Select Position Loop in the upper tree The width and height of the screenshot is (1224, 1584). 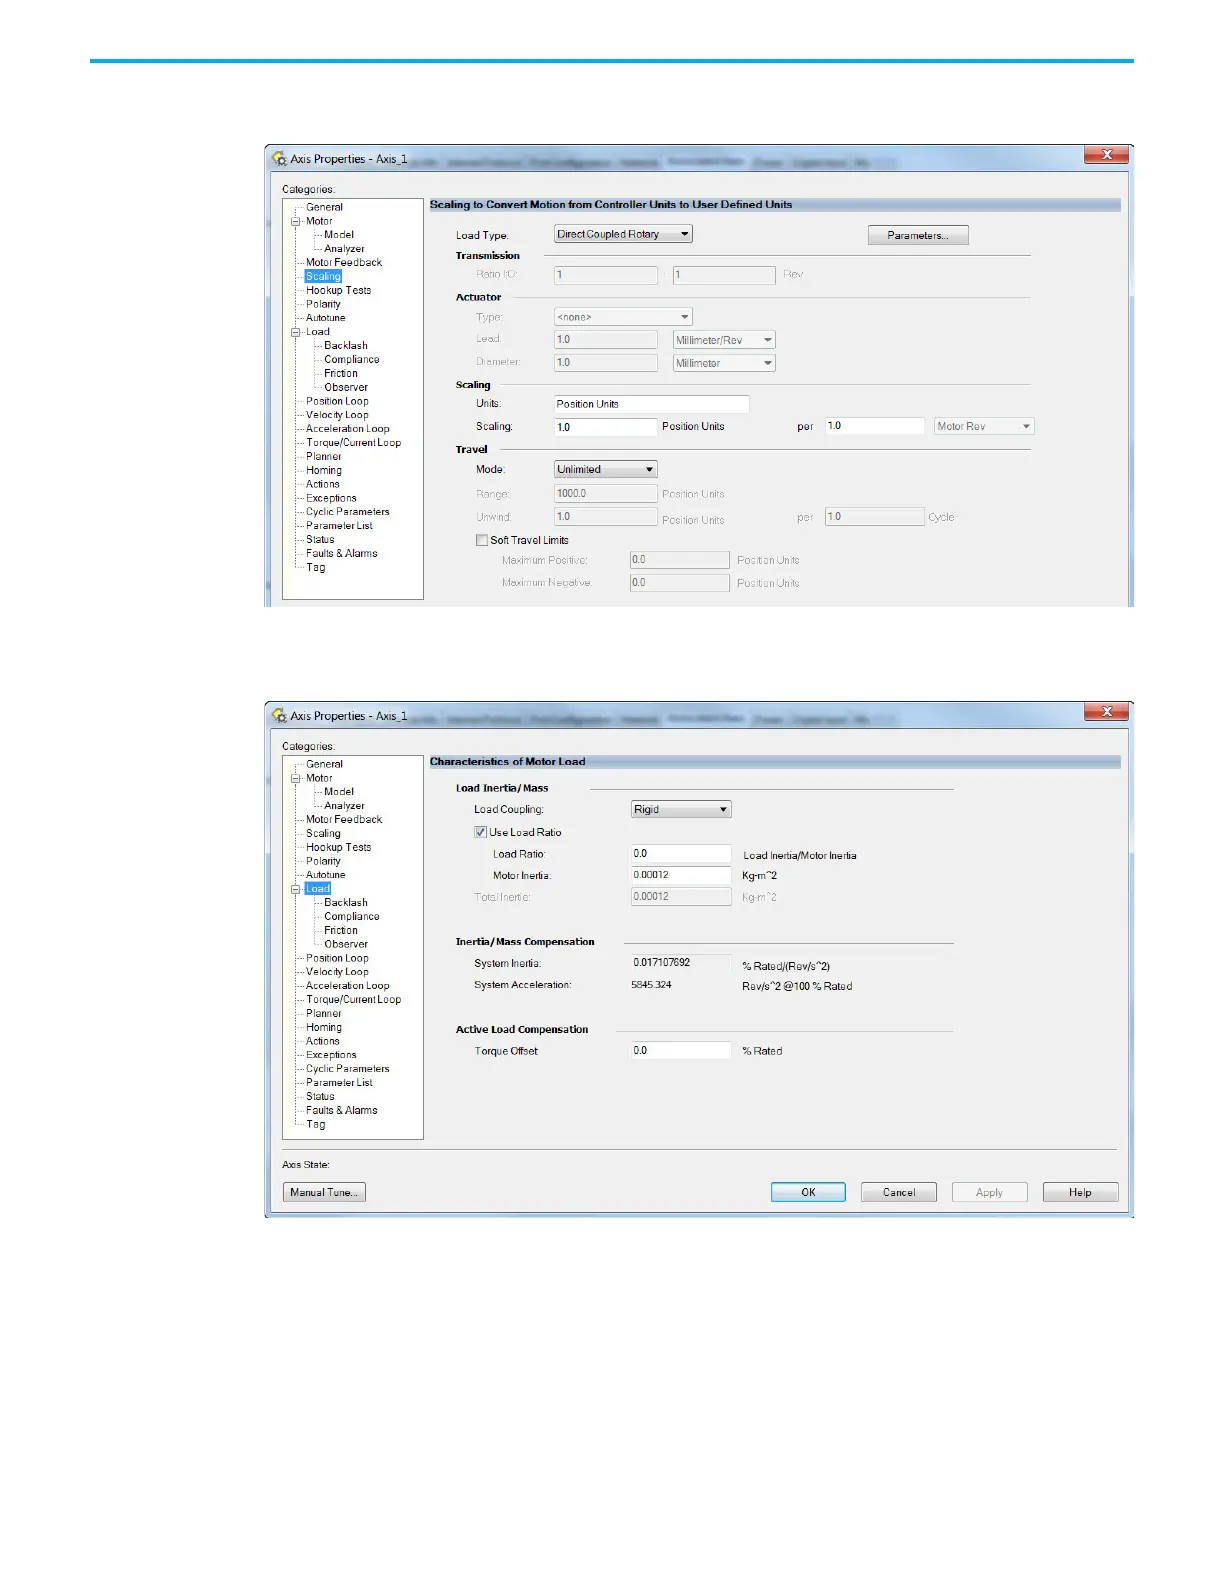tap(337, 401)
